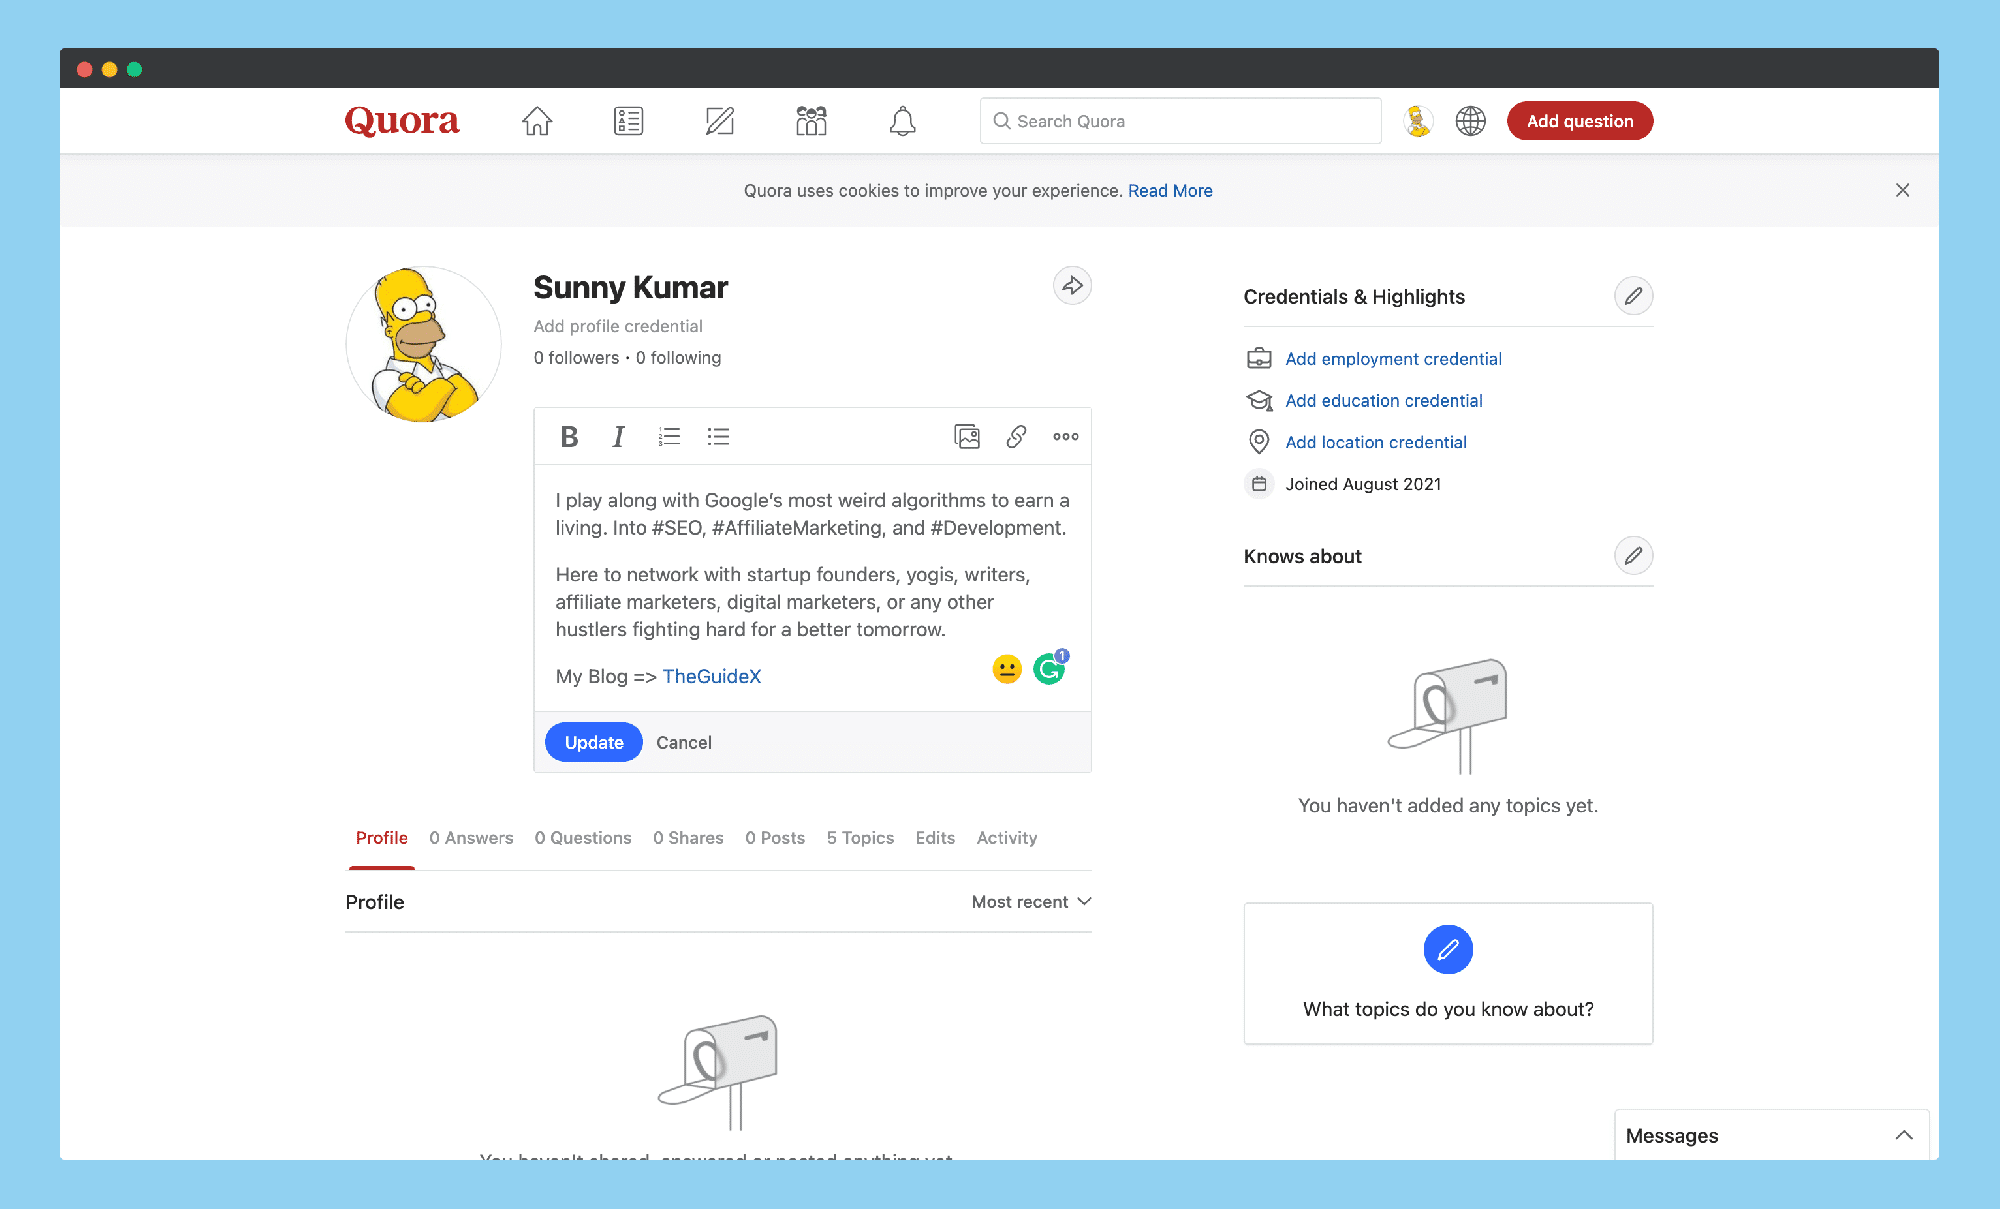Switch to the 5 Topics tab

click(860, 838)
